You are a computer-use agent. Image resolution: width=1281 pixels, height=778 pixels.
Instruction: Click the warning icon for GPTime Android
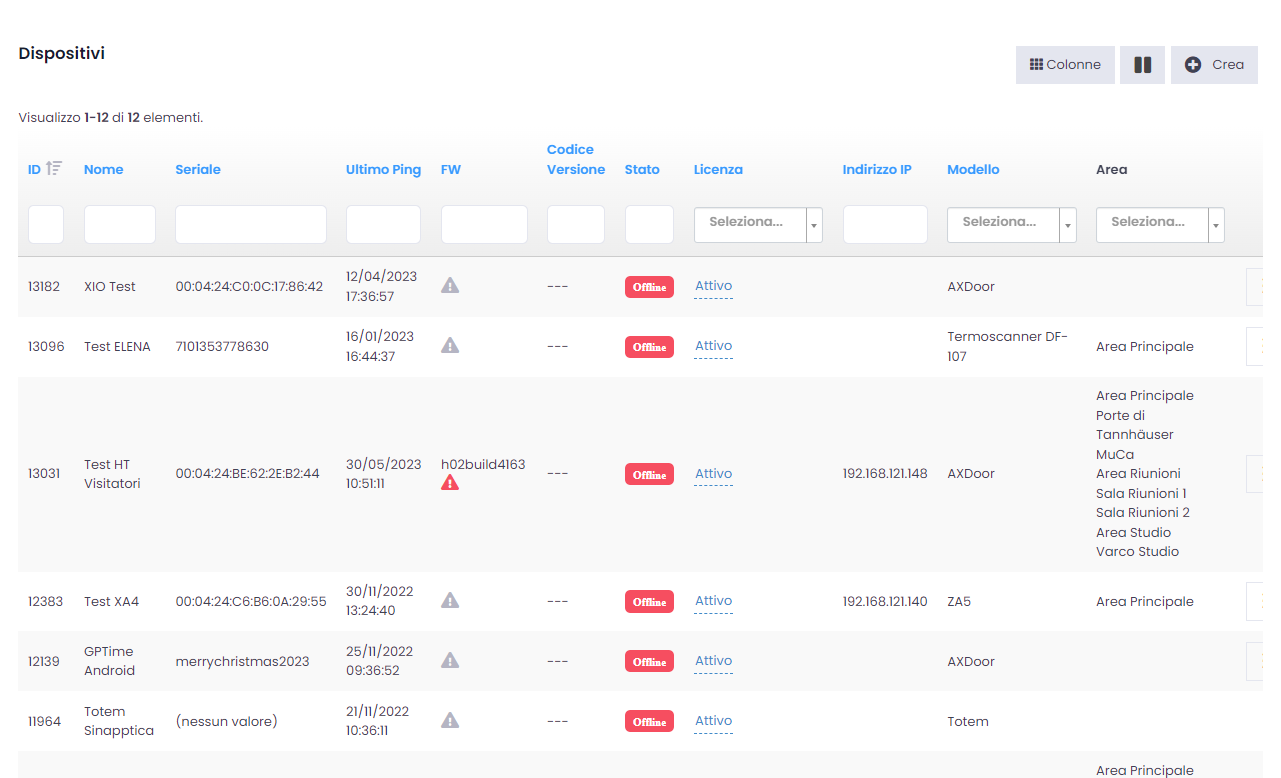(x=450, y=661)
